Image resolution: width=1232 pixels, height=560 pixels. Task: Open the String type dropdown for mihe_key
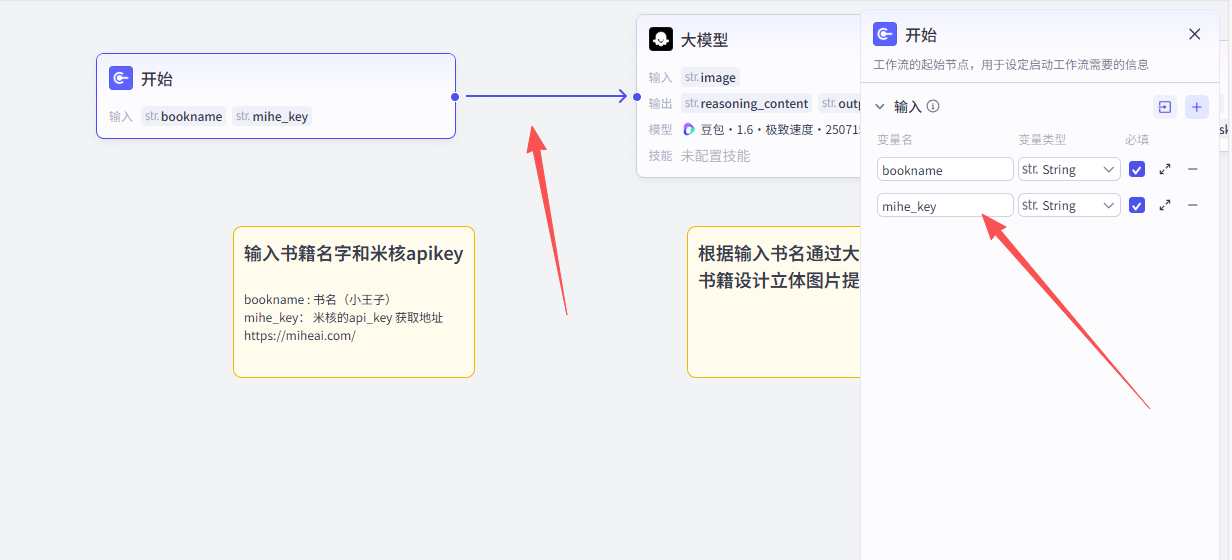(x=1068, y=205)
